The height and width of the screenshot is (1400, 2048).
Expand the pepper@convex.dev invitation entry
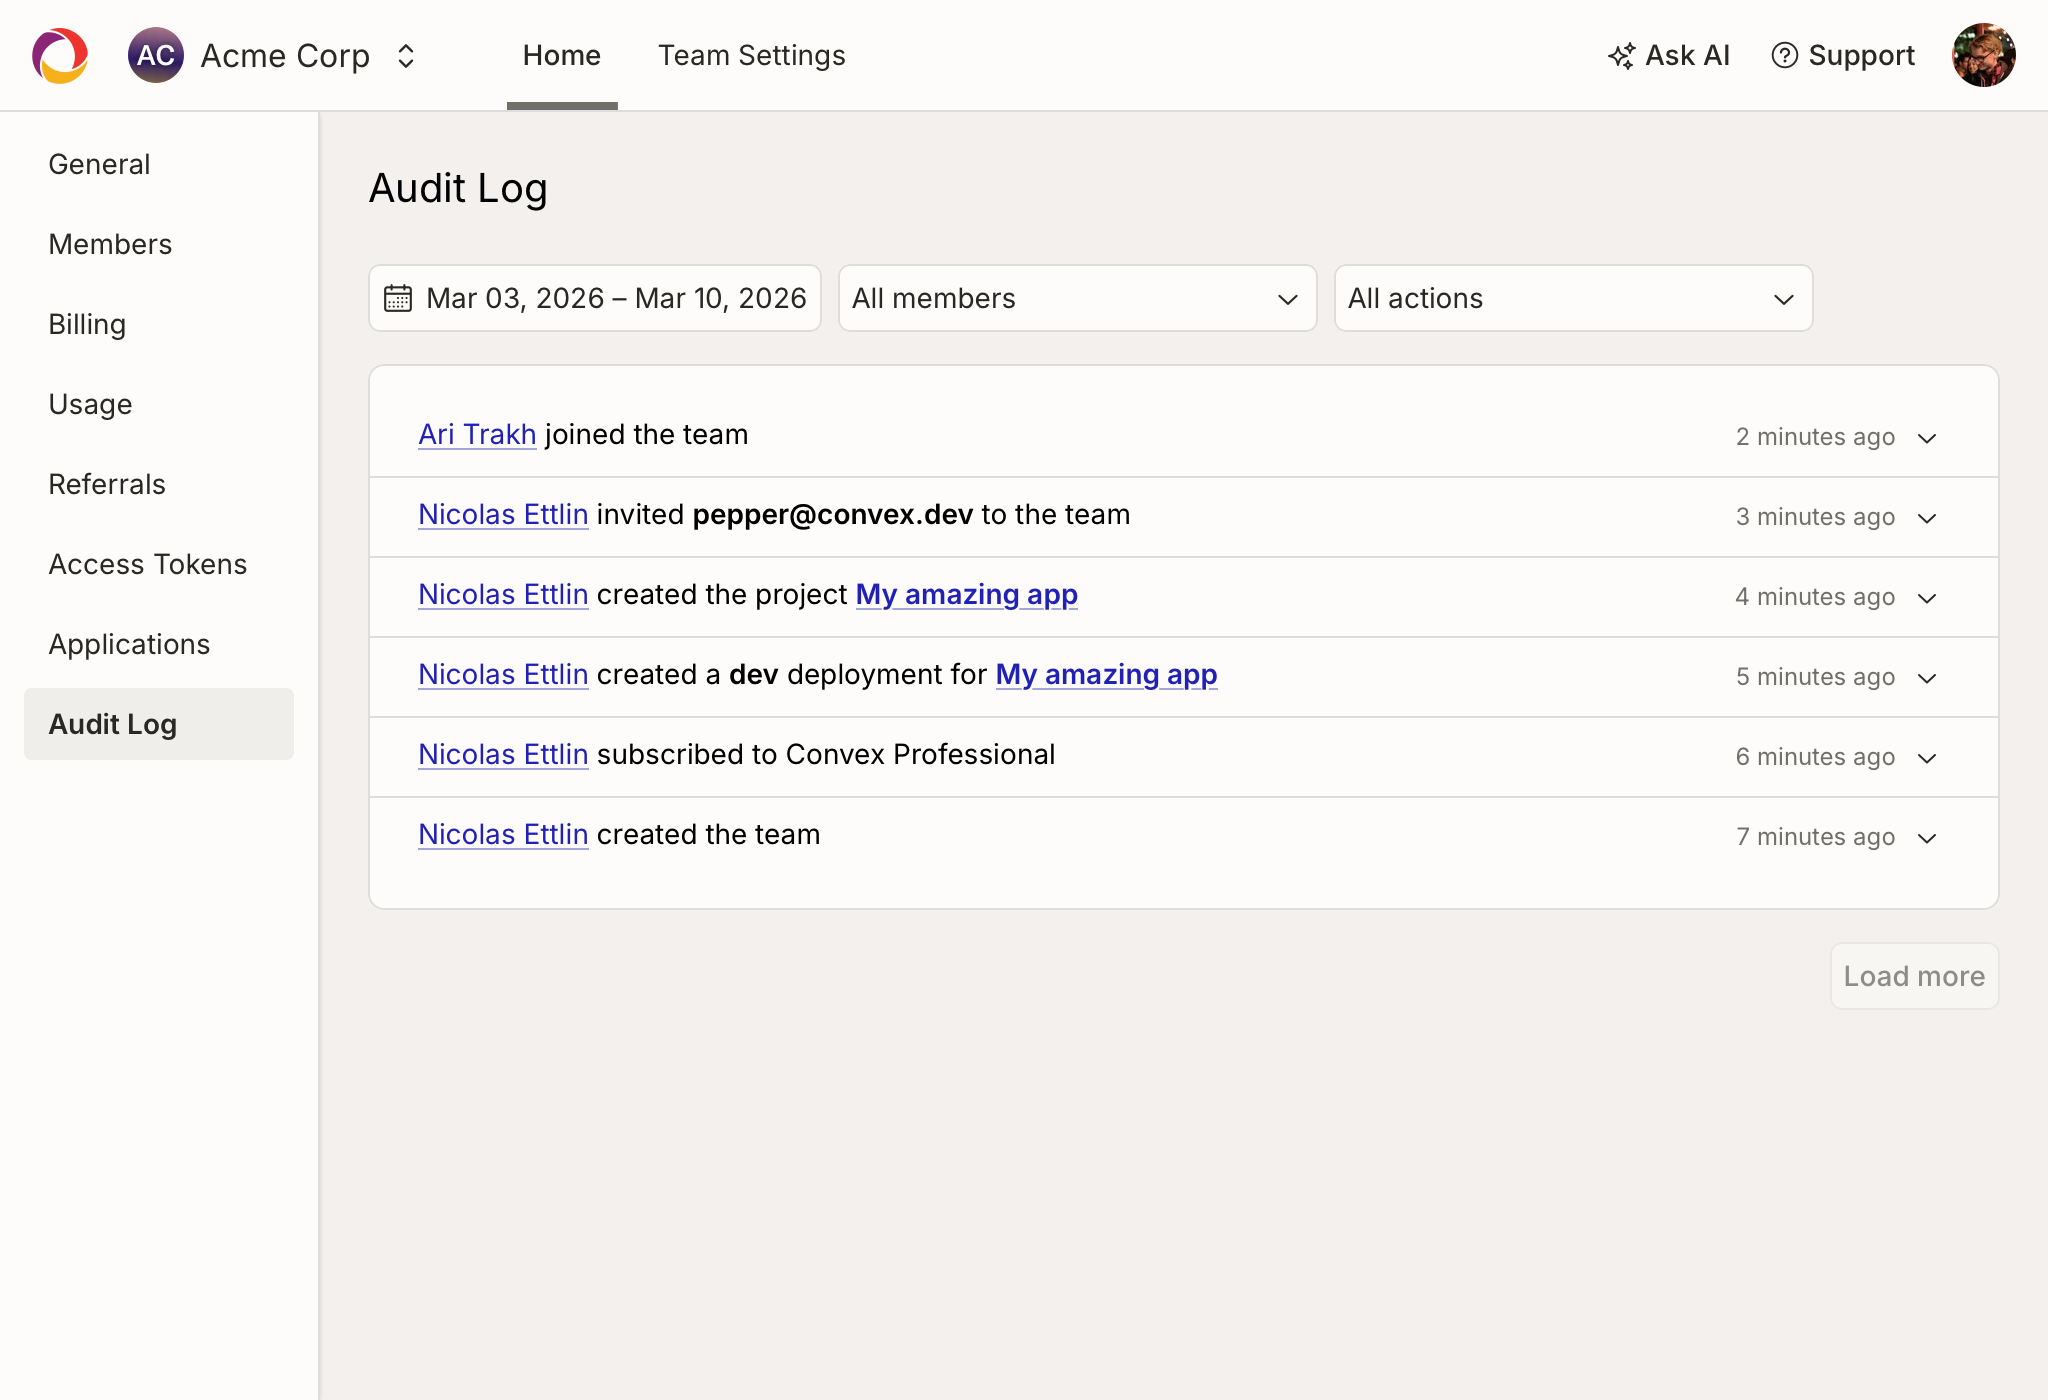click(1929, 517)
